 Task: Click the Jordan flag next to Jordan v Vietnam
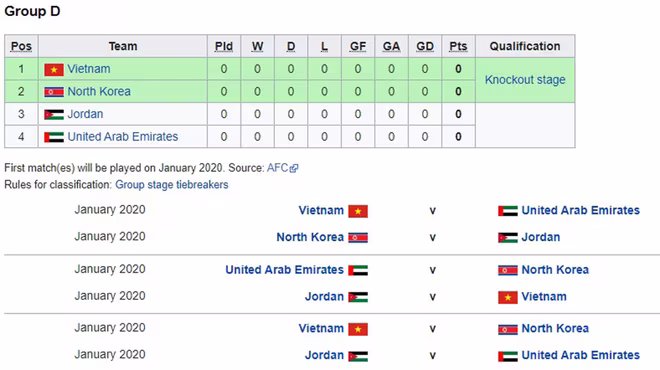(x=358, y=297)
